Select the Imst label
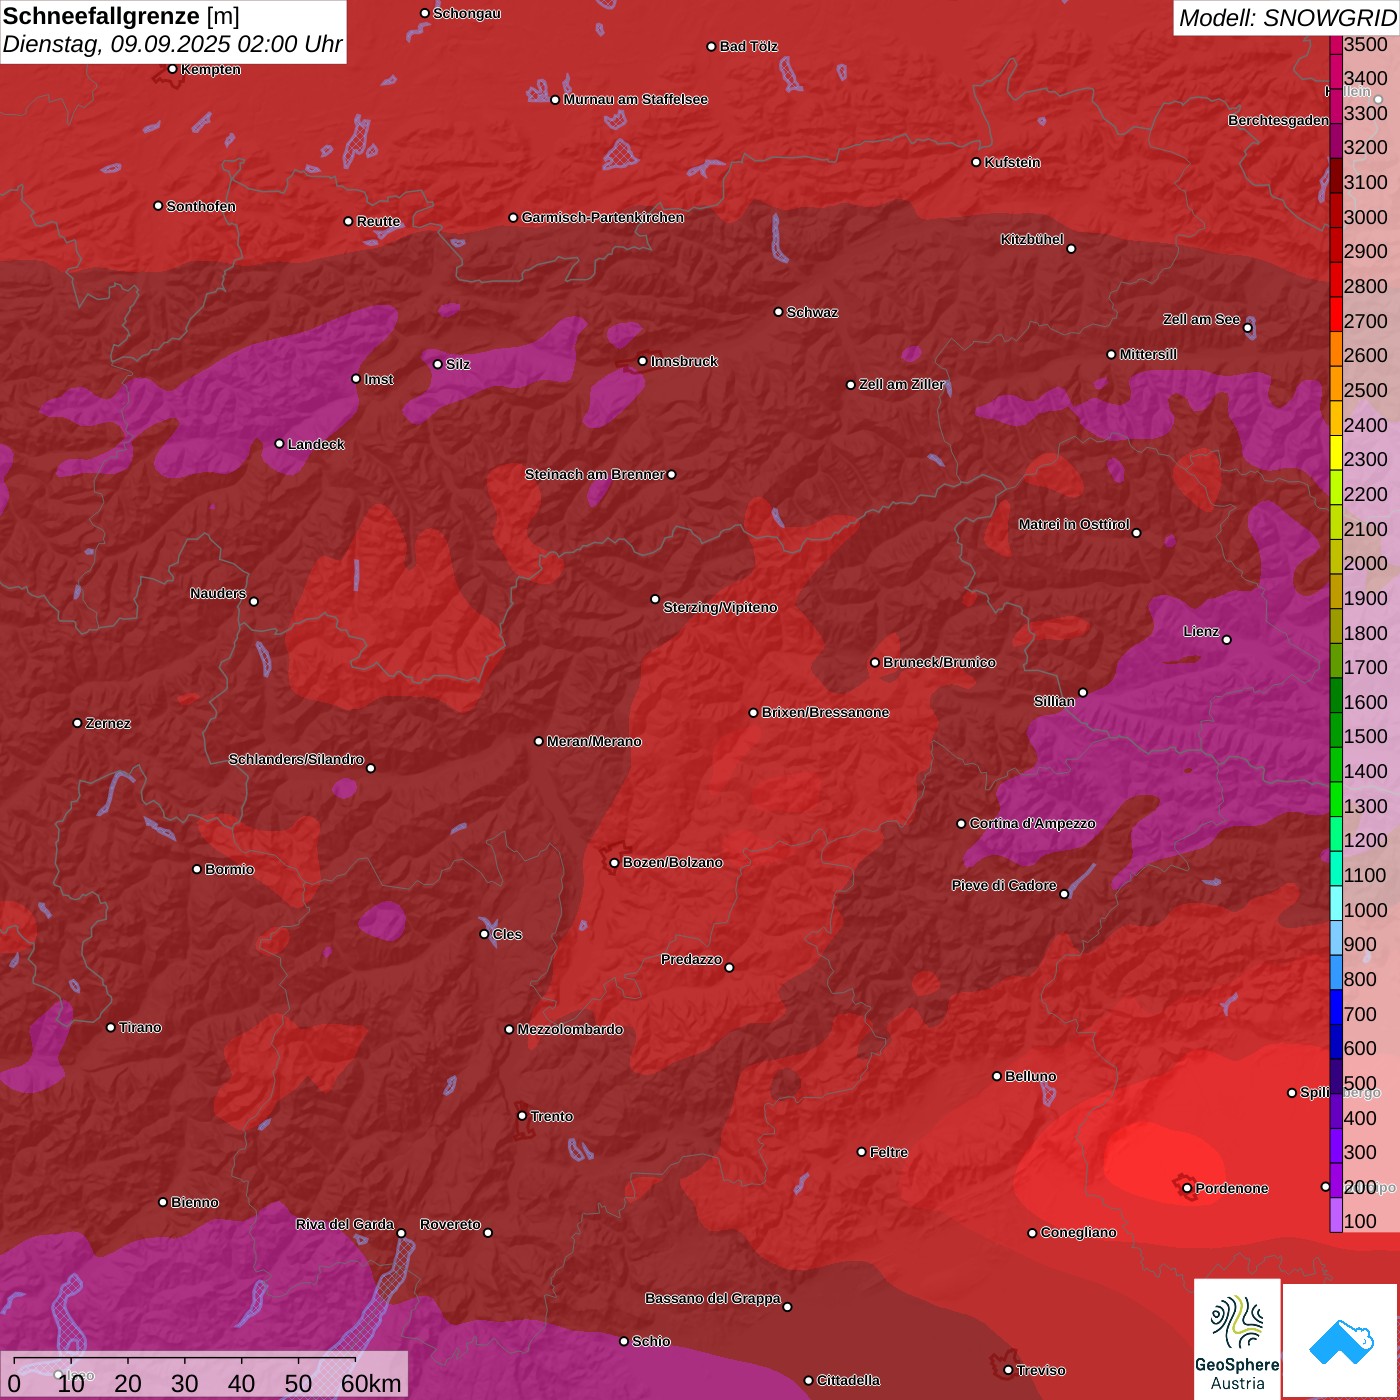This screenshot has width=1400, height=1400. pos(378,379)
